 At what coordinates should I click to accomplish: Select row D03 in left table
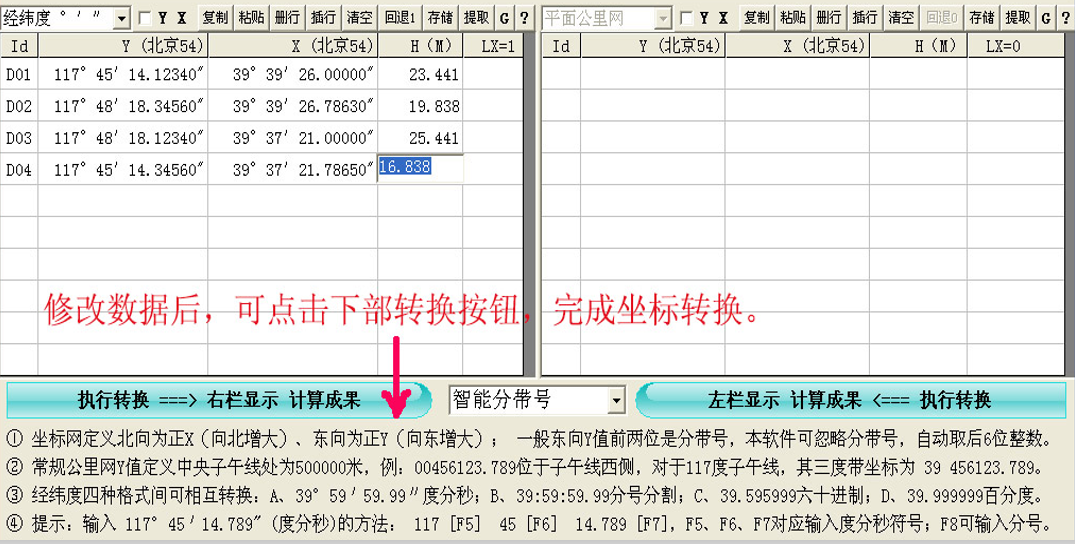click(19, 138)
